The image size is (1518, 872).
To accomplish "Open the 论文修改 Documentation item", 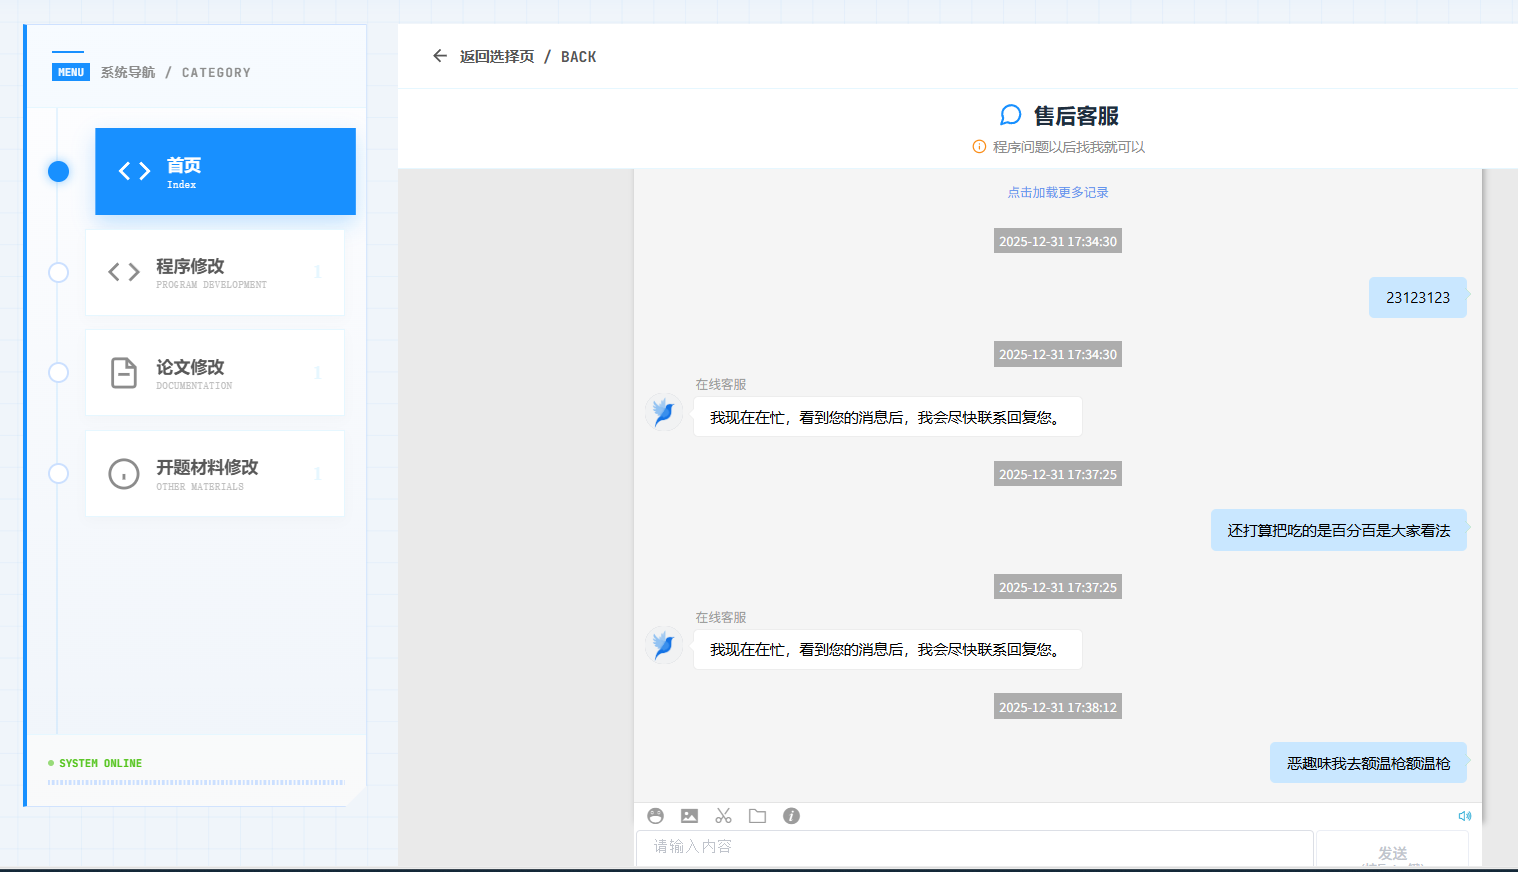I will 215,373.
